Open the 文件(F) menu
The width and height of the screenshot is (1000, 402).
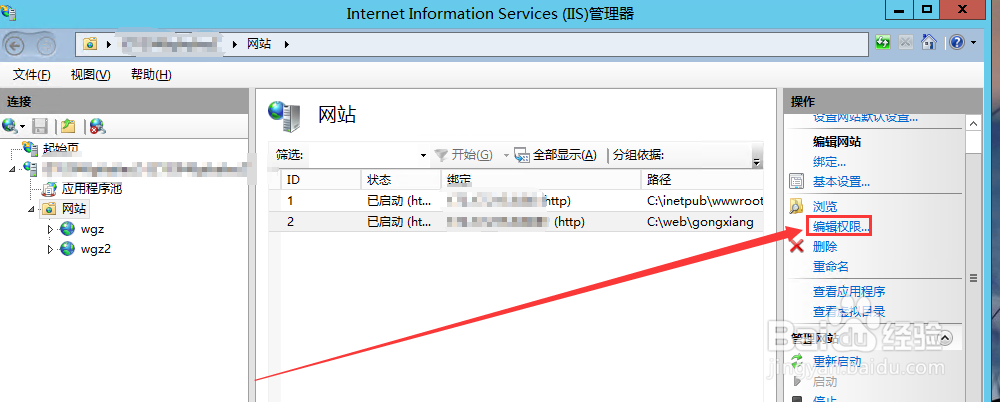(32, 75)
